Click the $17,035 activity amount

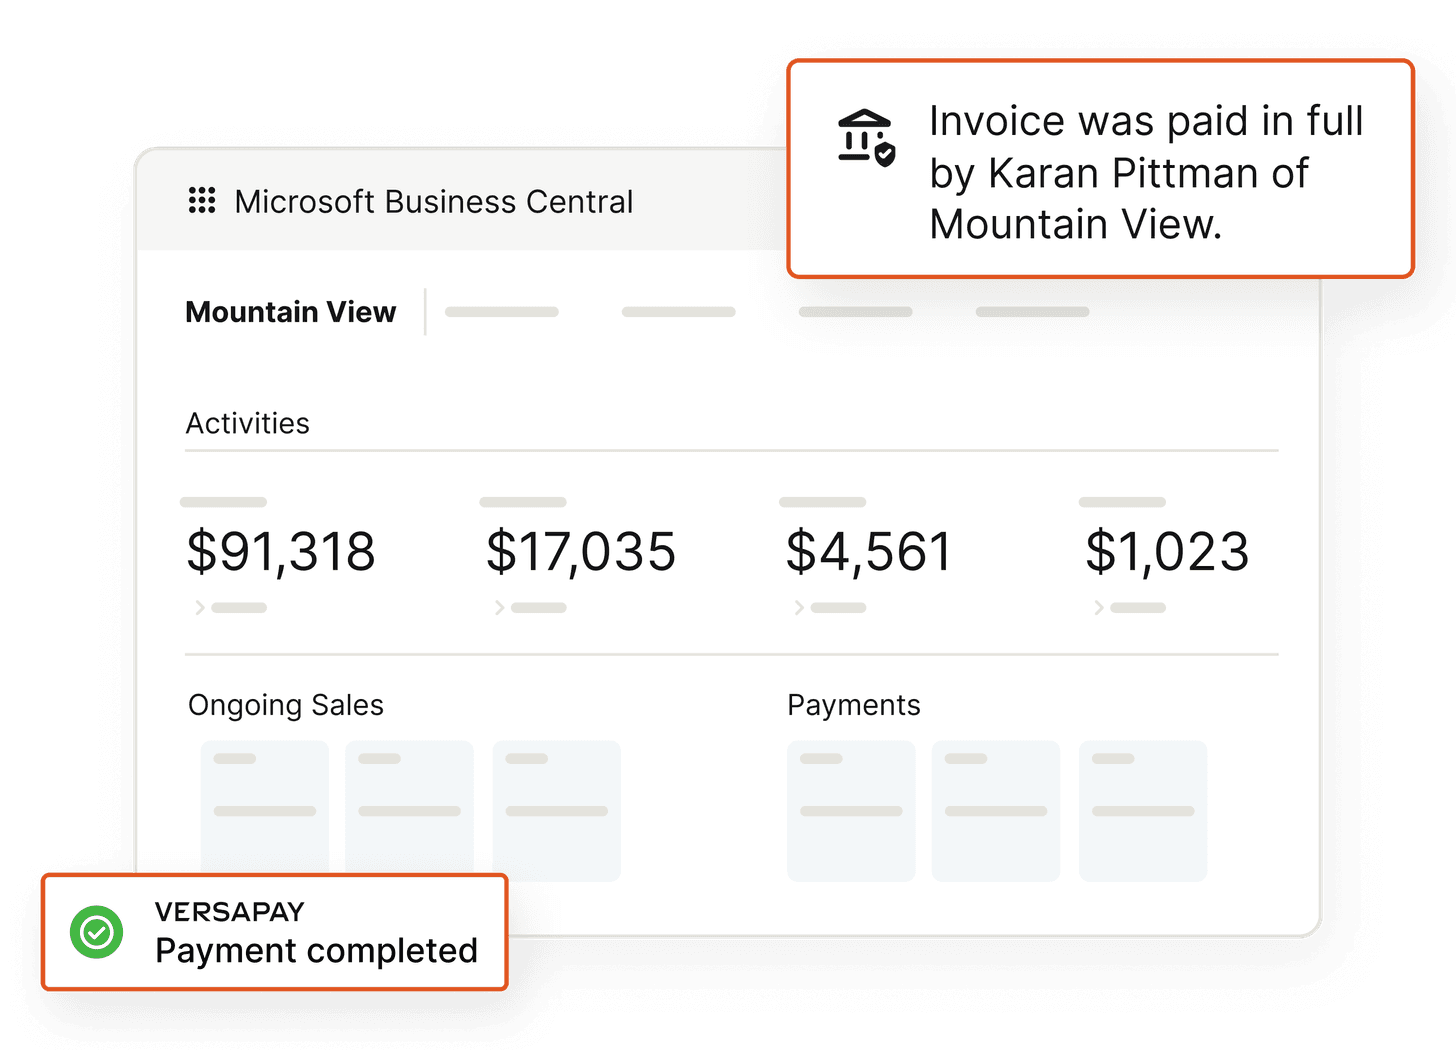pos(581,552)
